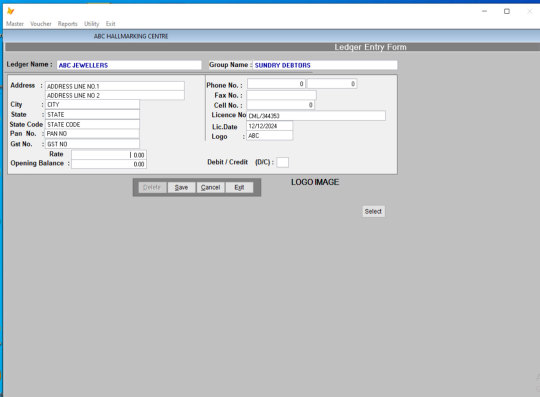Click the Licence No field
This screenshot has height=397, width=540.
[x=316, y=116]
